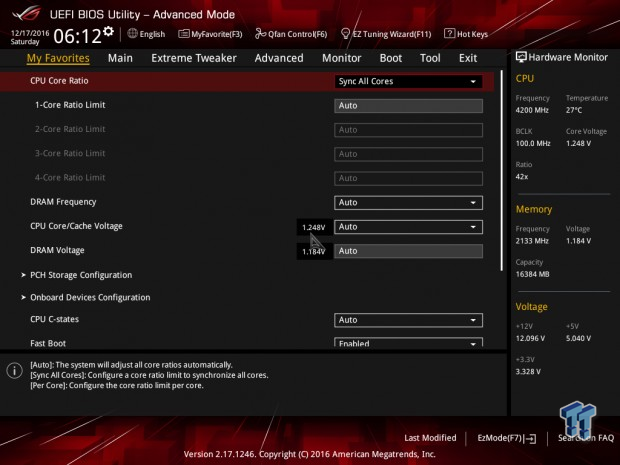Click the Fast Boot label
Viewport: 620px width, 465px height.
pyautogui.click(x=48, y=343)
